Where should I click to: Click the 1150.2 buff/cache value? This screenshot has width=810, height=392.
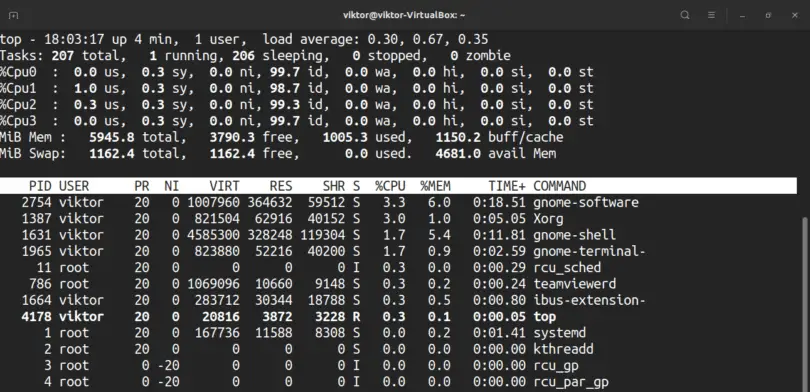click(x=458, y=137)
